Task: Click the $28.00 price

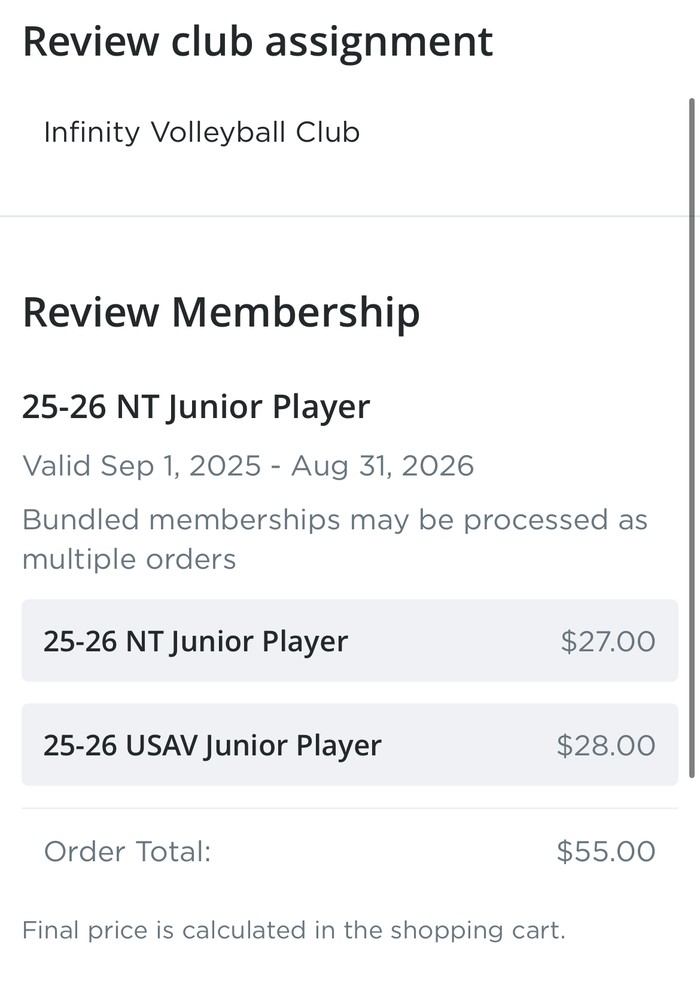Action: (x=606, y=745)
